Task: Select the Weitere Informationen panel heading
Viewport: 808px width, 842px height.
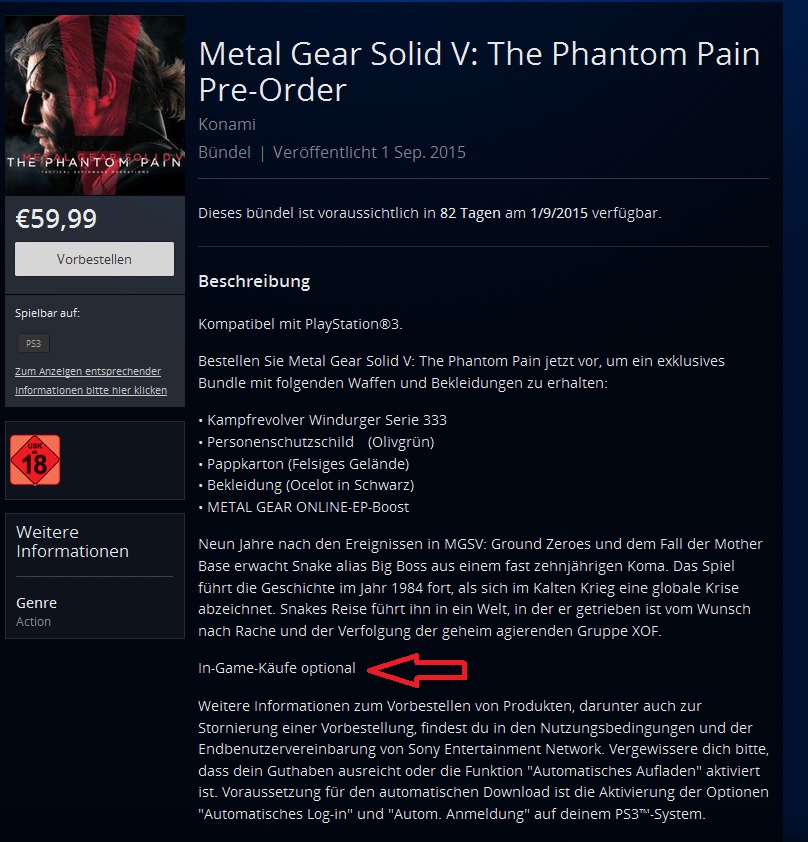Action: coord(72,541)
